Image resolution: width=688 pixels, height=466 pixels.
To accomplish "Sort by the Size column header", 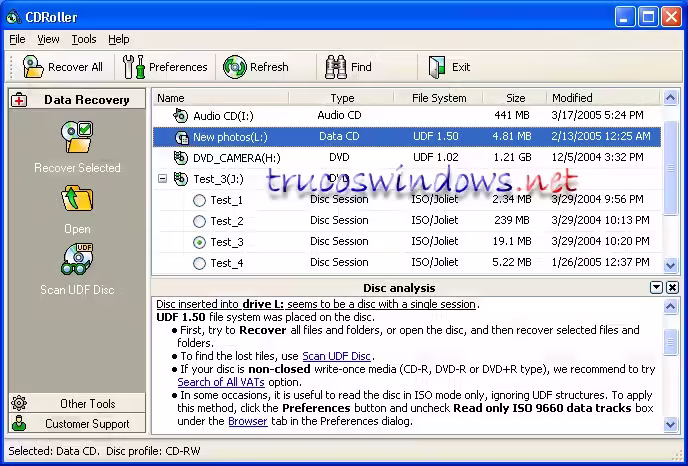I will (x=515, y=98).
